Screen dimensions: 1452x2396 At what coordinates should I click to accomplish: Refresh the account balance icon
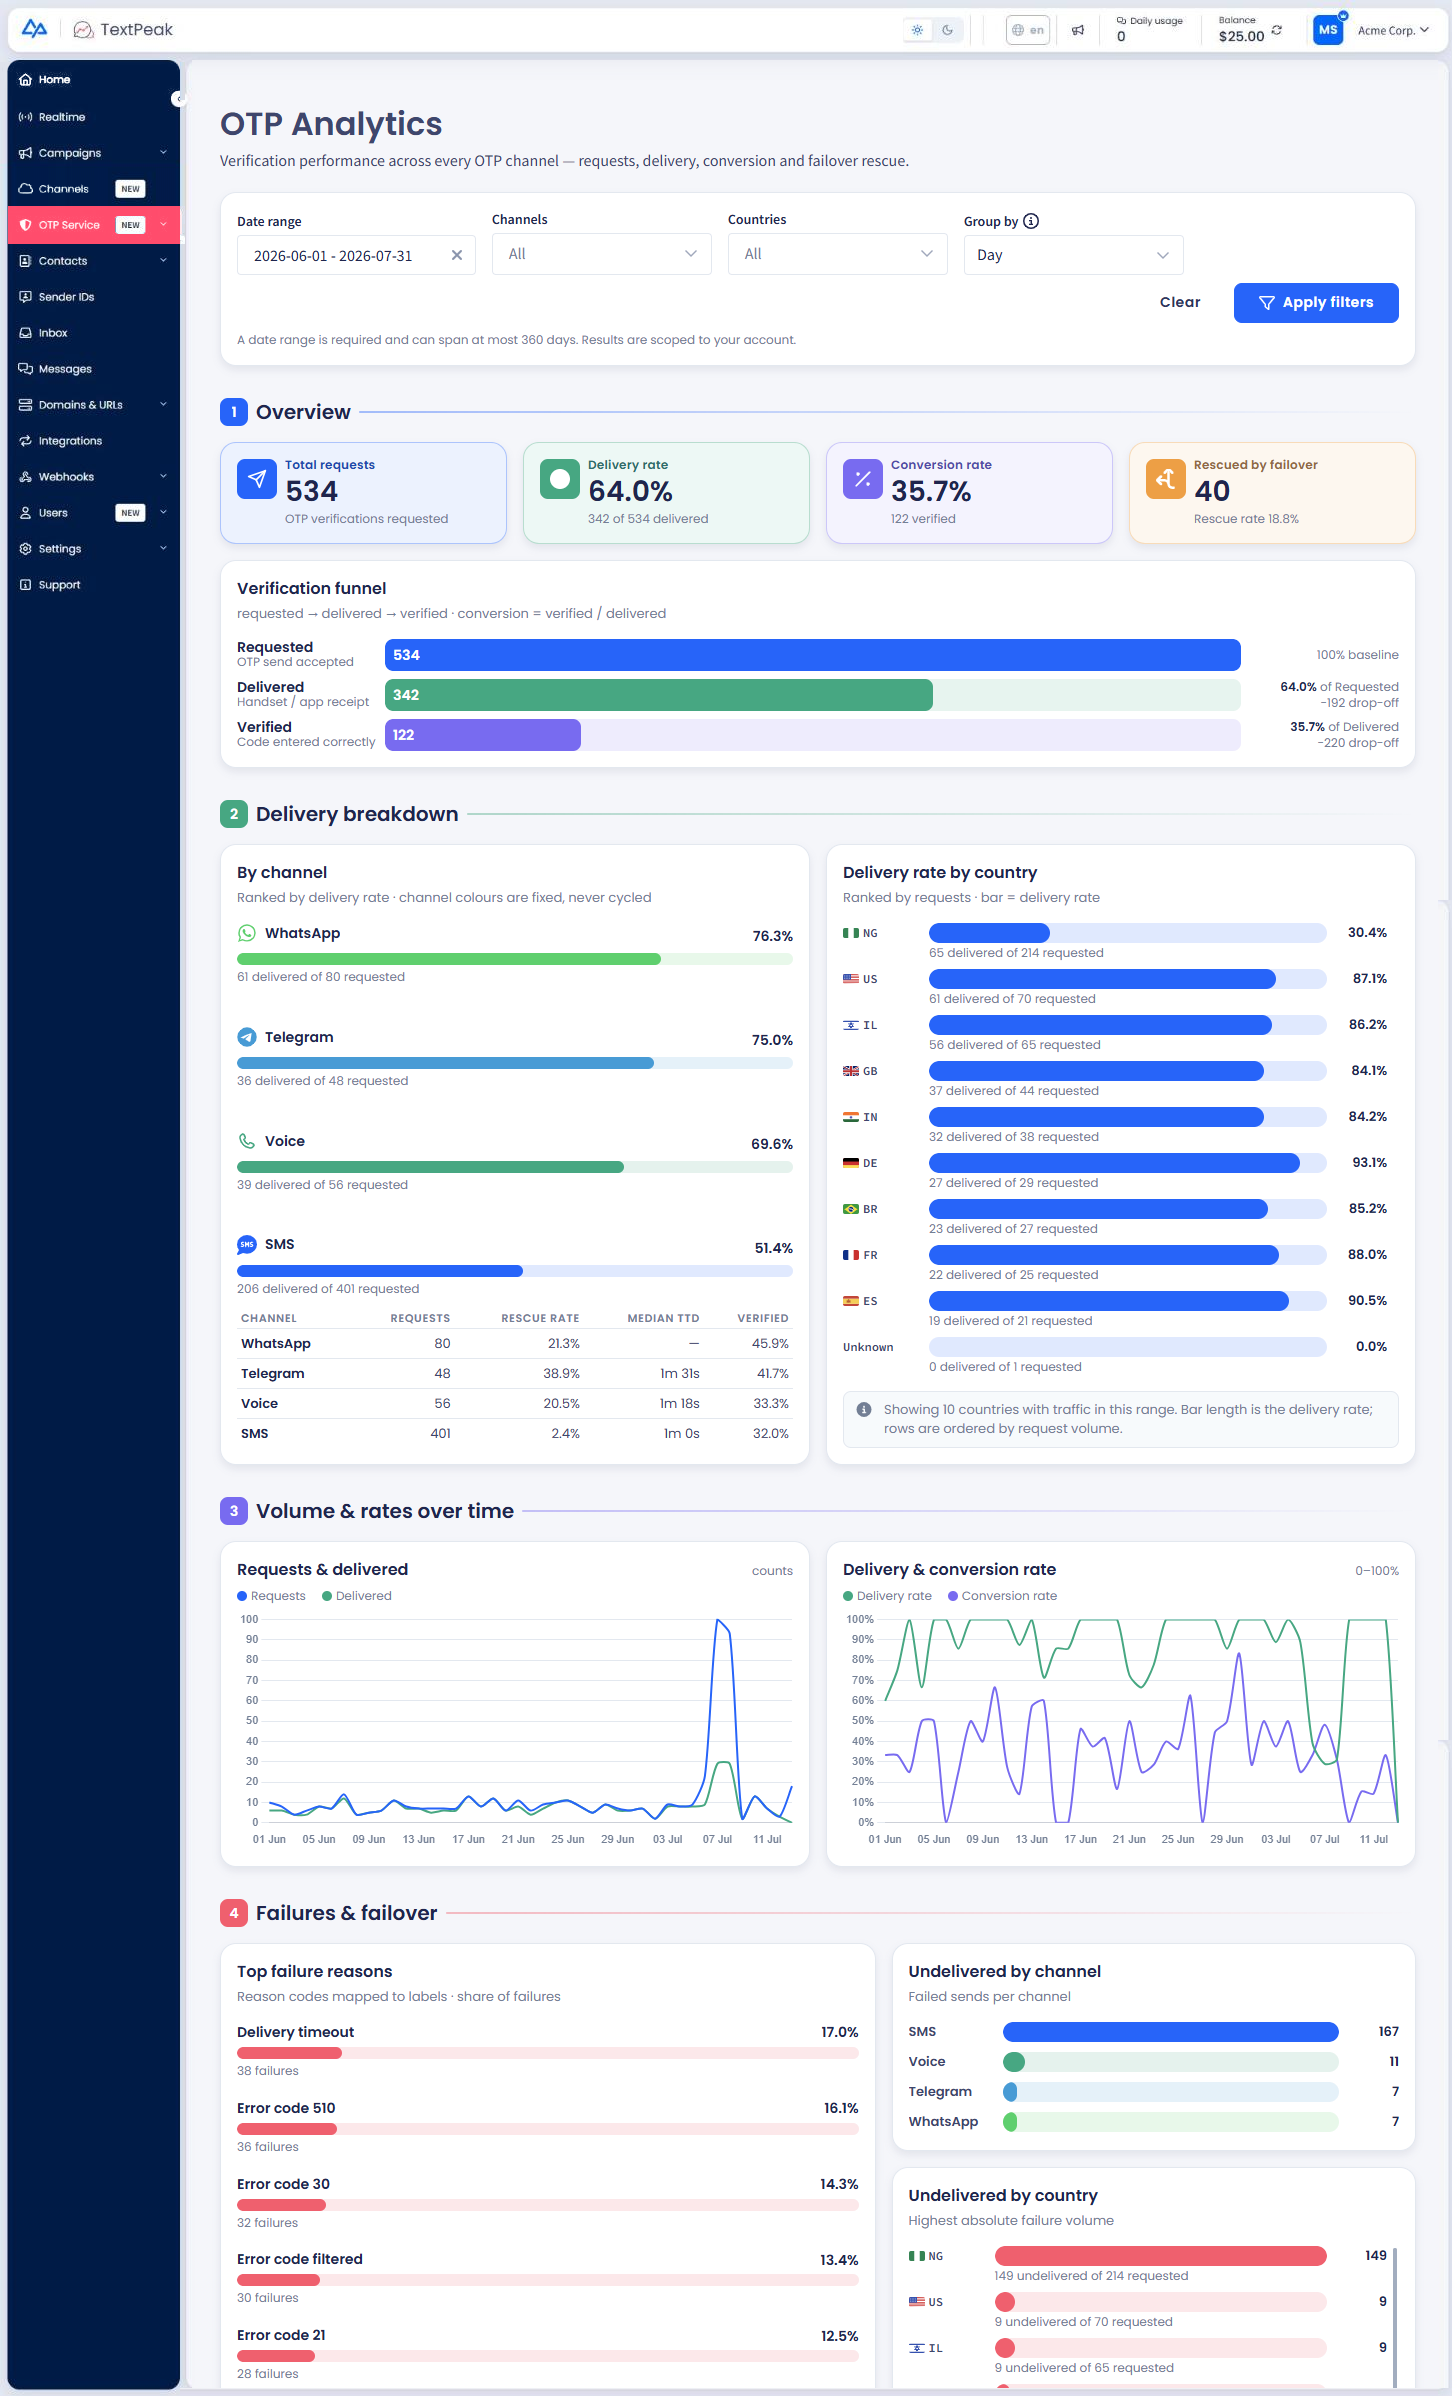[x=1277, y=30]
